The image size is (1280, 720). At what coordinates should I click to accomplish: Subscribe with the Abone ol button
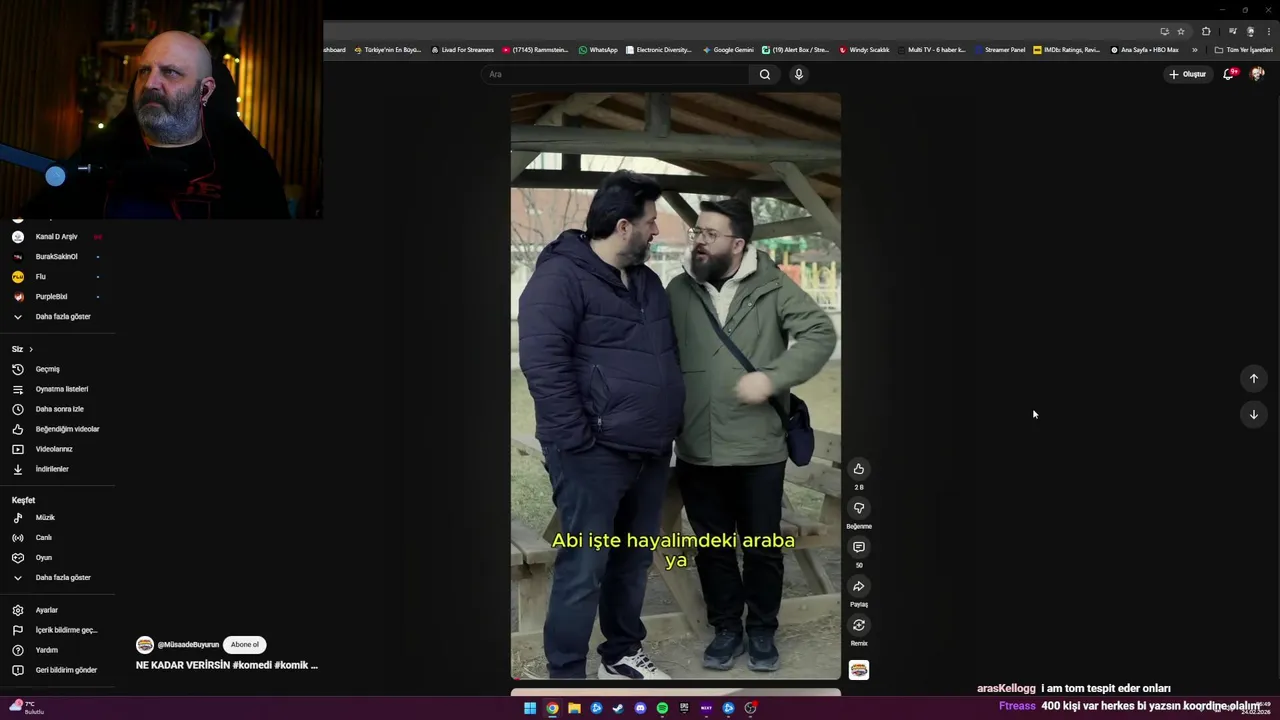[244, 645]
